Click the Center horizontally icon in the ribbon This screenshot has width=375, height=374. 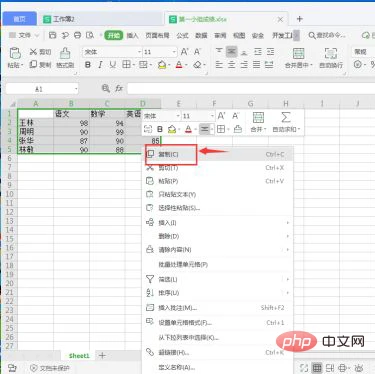231,64
